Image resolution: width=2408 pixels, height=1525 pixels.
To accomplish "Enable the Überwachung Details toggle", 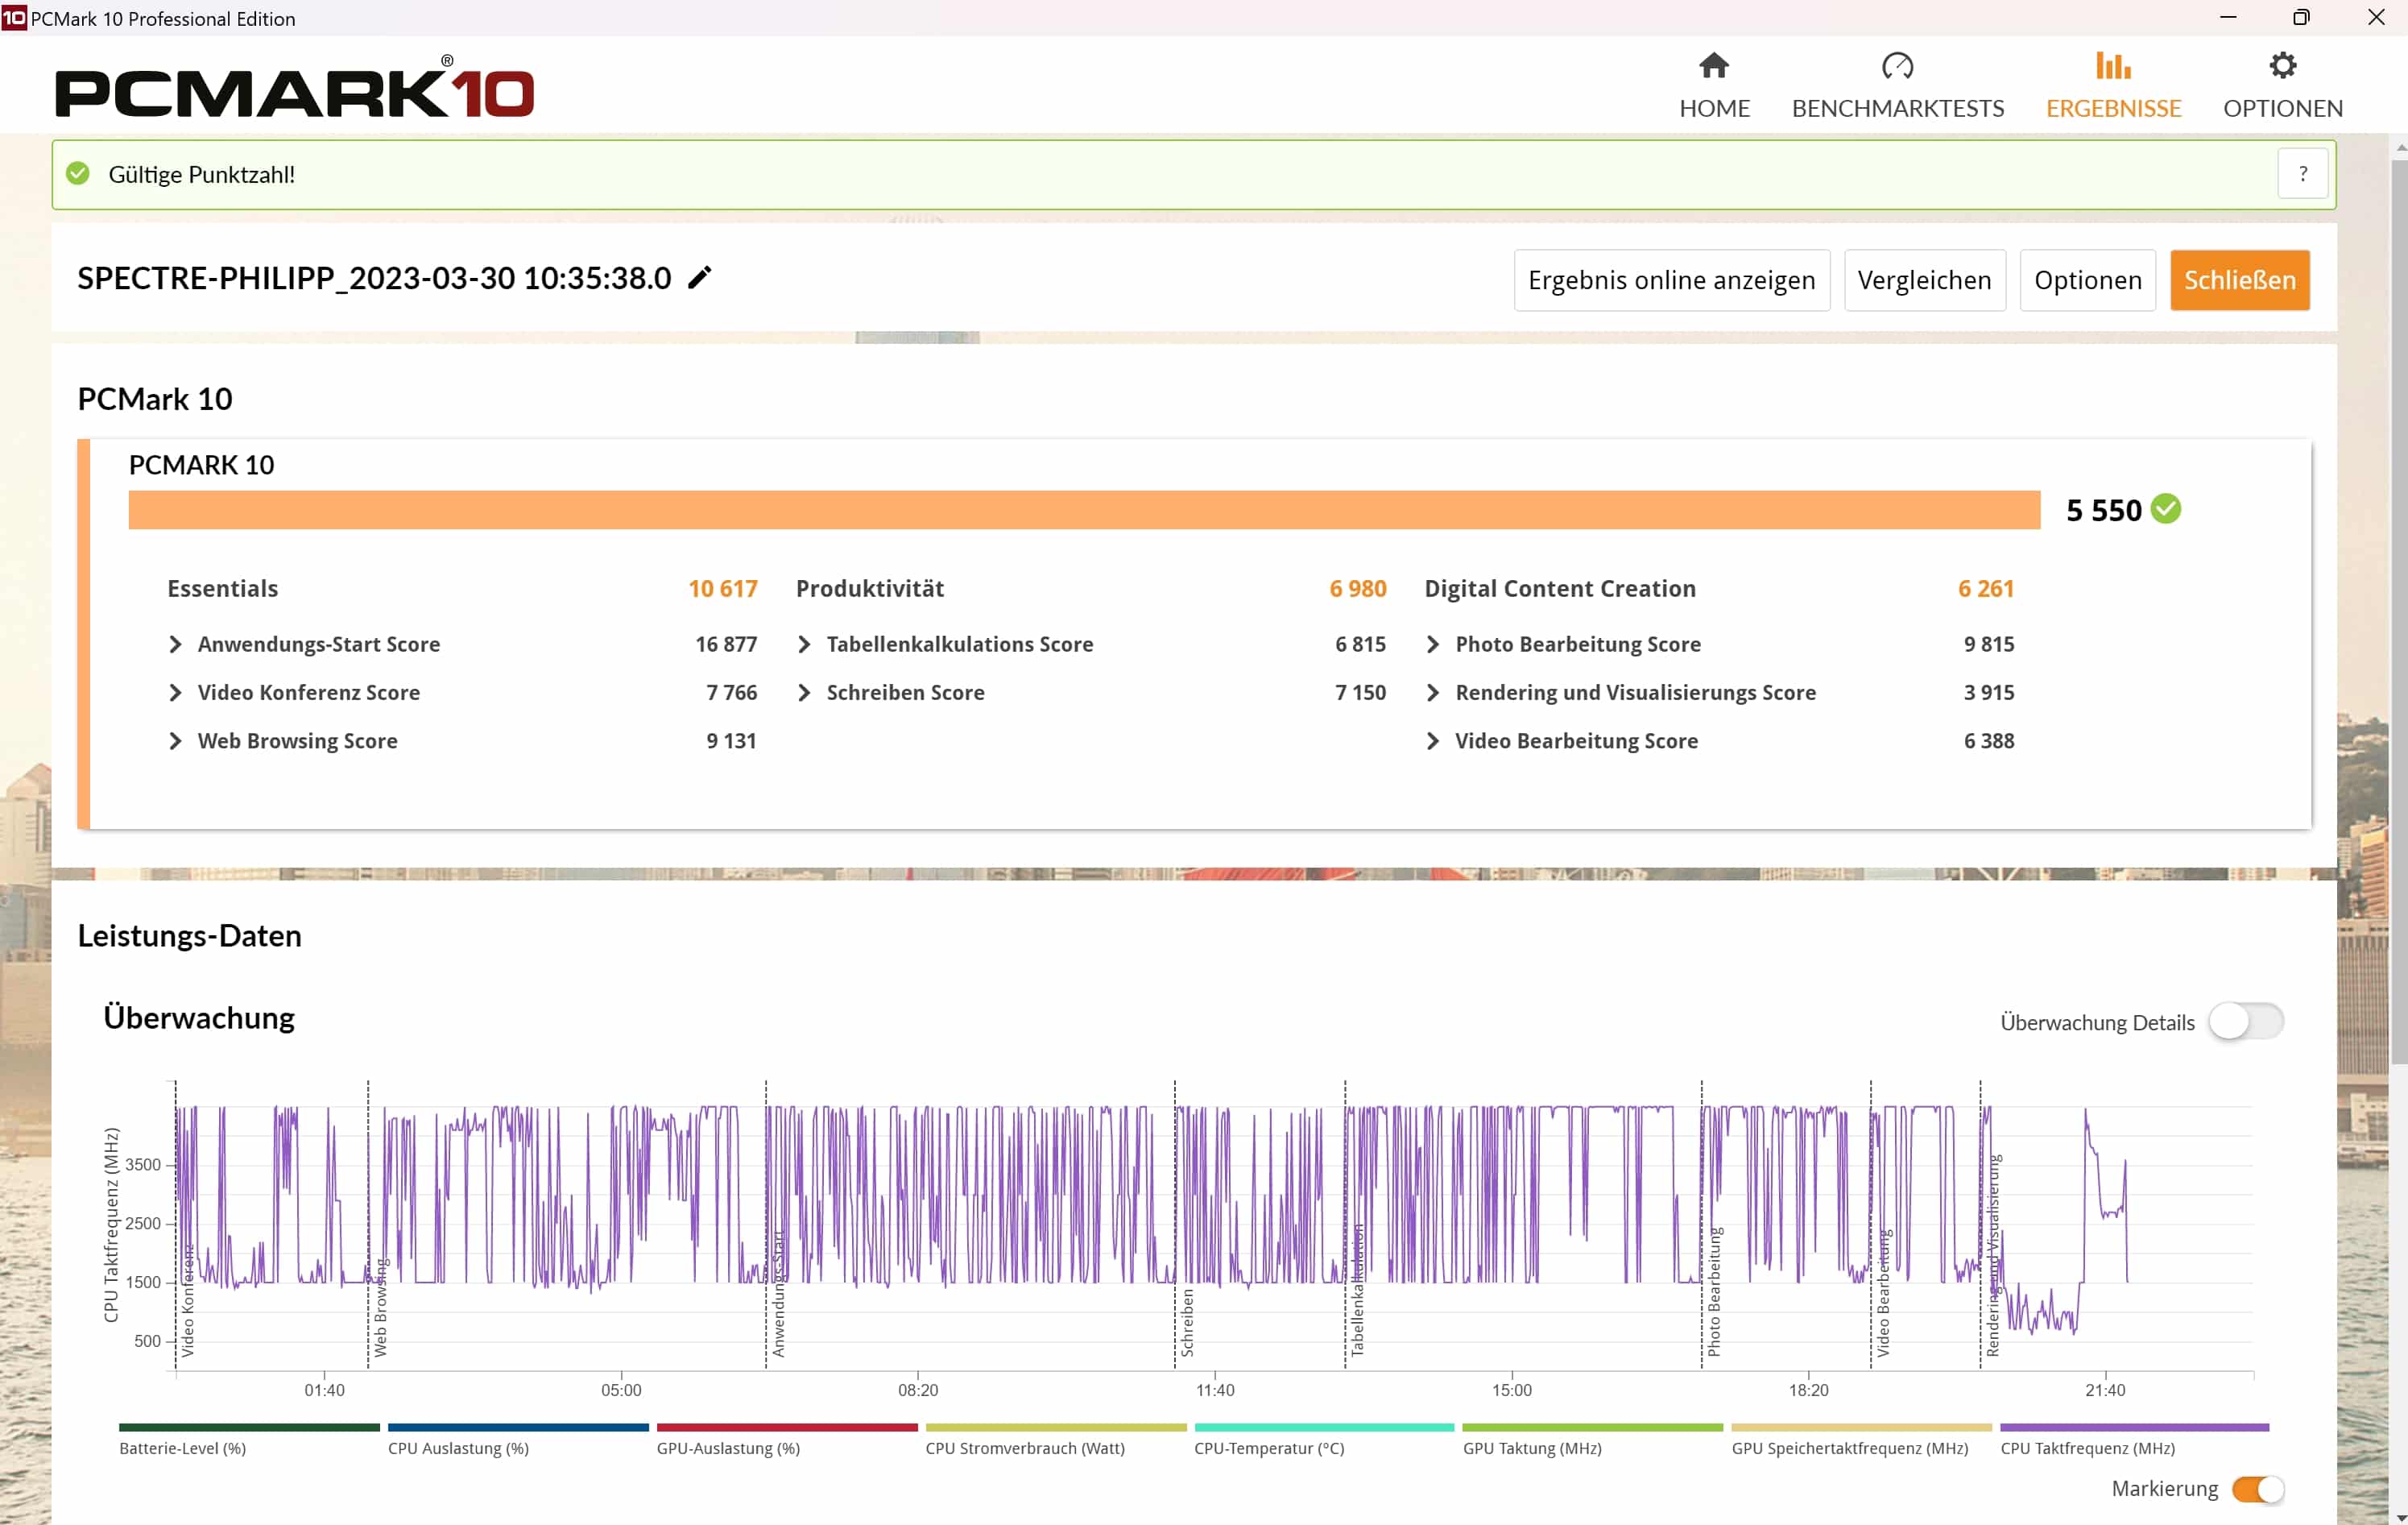I will pyautogui.click(x=2245, y=1021).
